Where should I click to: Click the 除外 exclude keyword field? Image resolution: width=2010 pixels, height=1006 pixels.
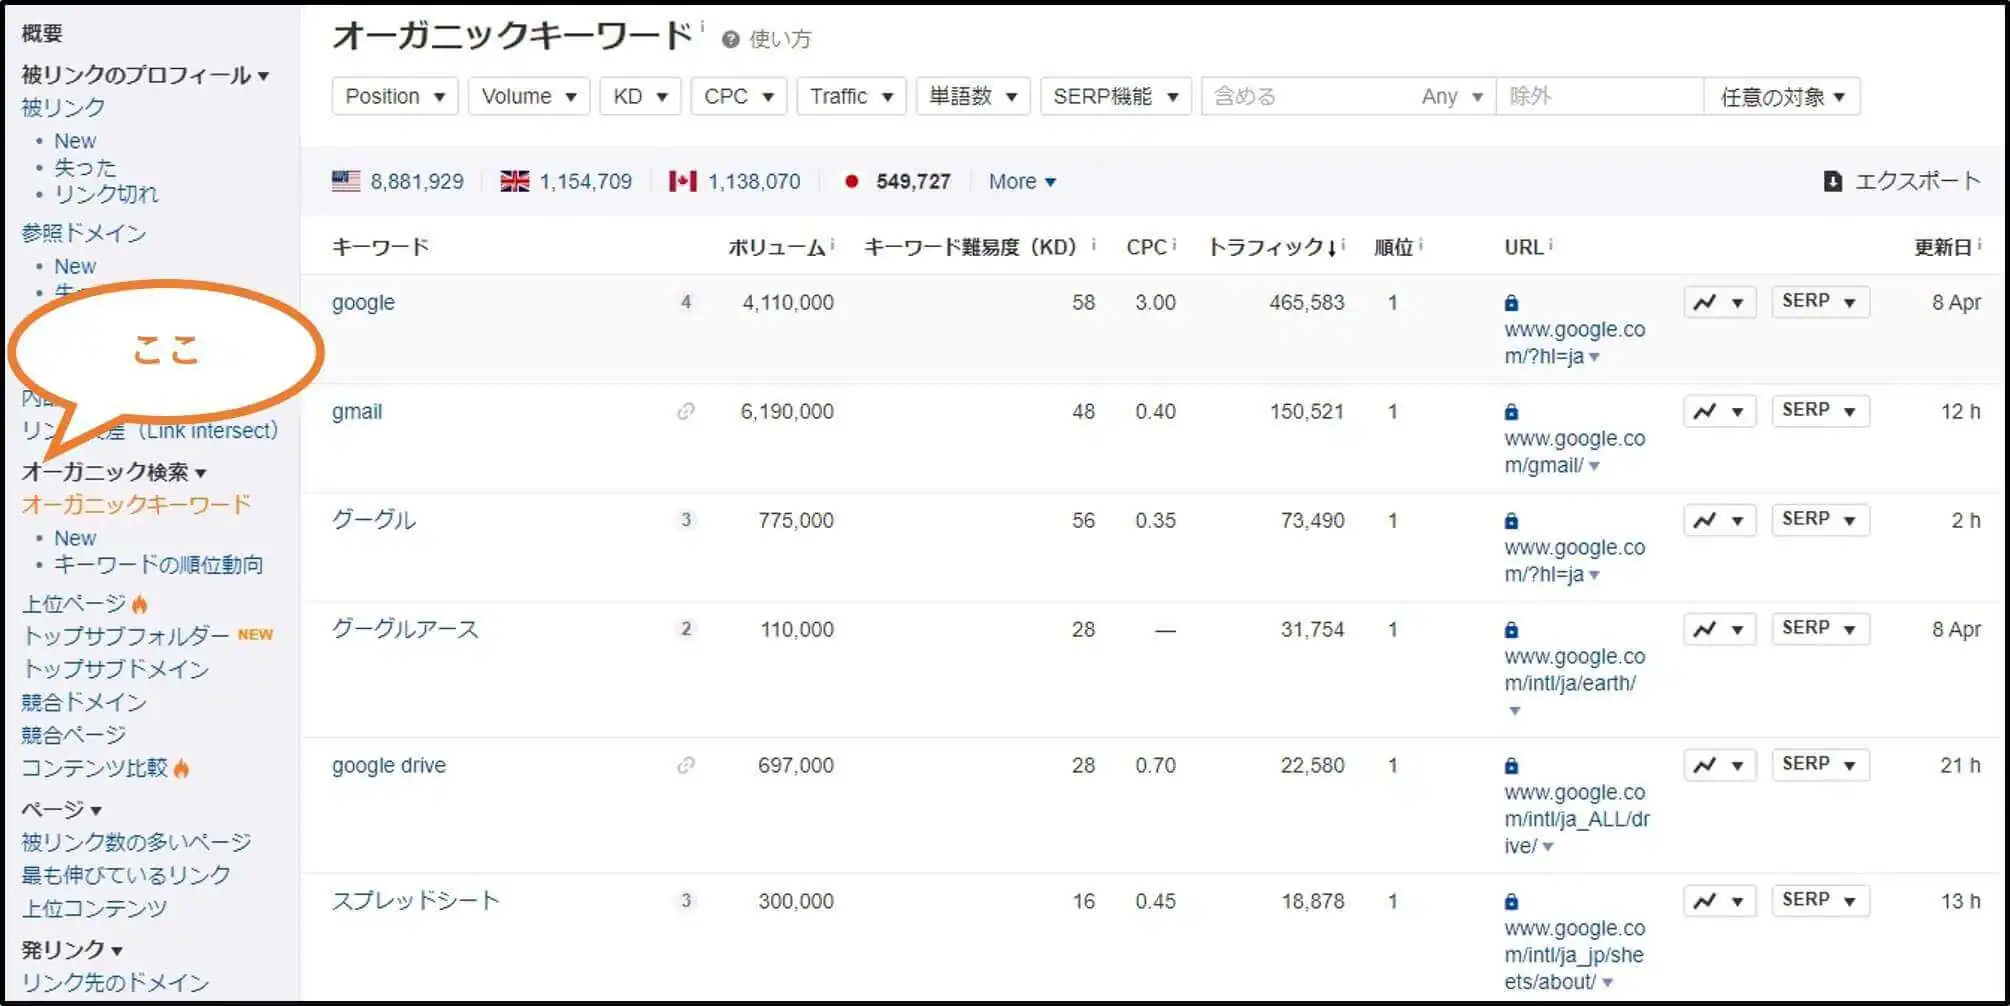click(x=1599, y=96)
